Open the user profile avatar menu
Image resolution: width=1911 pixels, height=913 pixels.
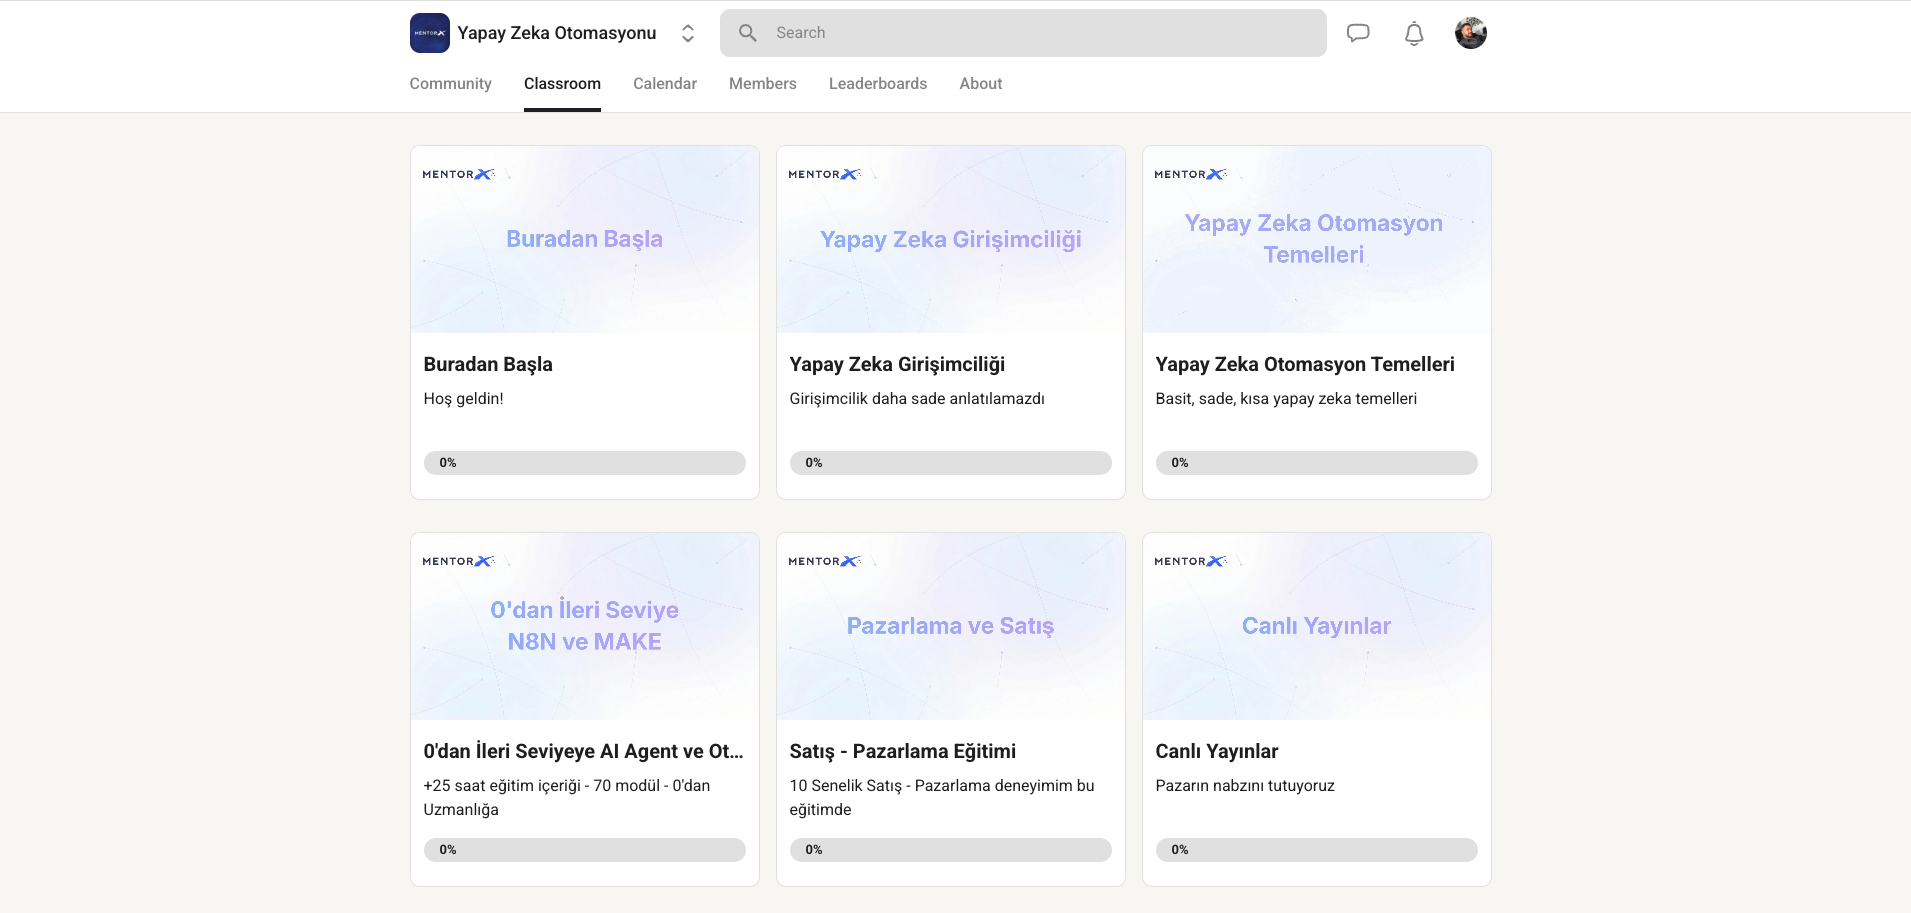tap(1470, 33)
